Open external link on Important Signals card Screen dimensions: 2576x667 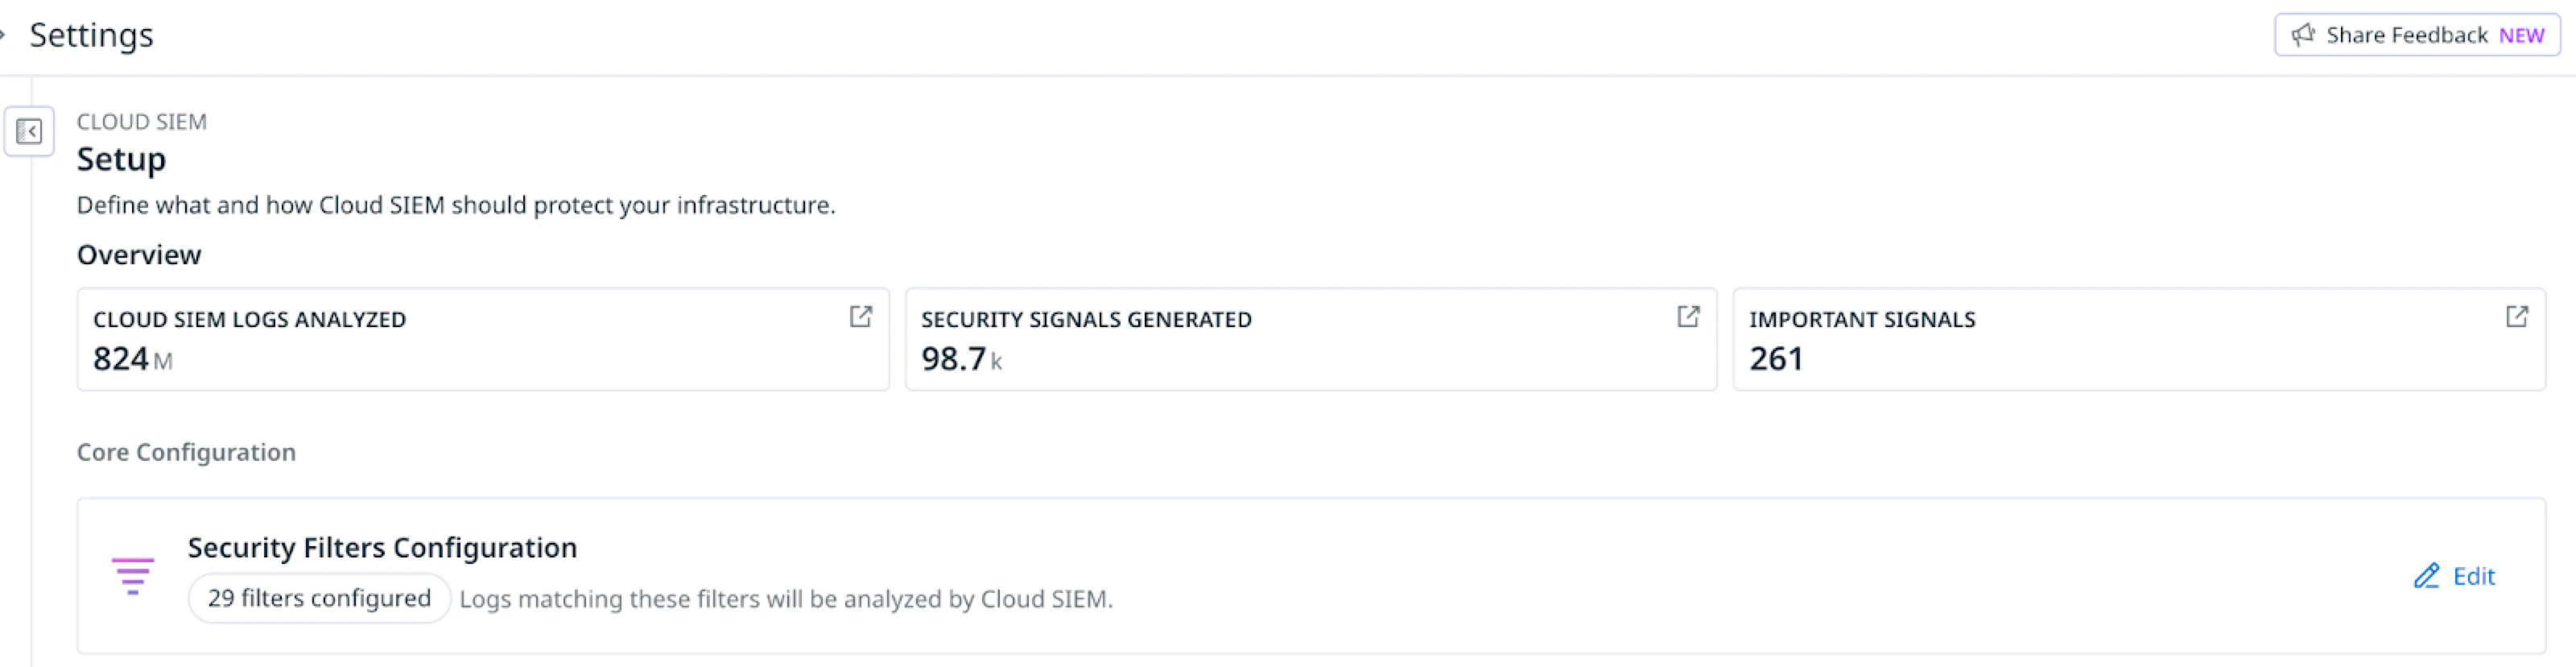click(2516, 316)
